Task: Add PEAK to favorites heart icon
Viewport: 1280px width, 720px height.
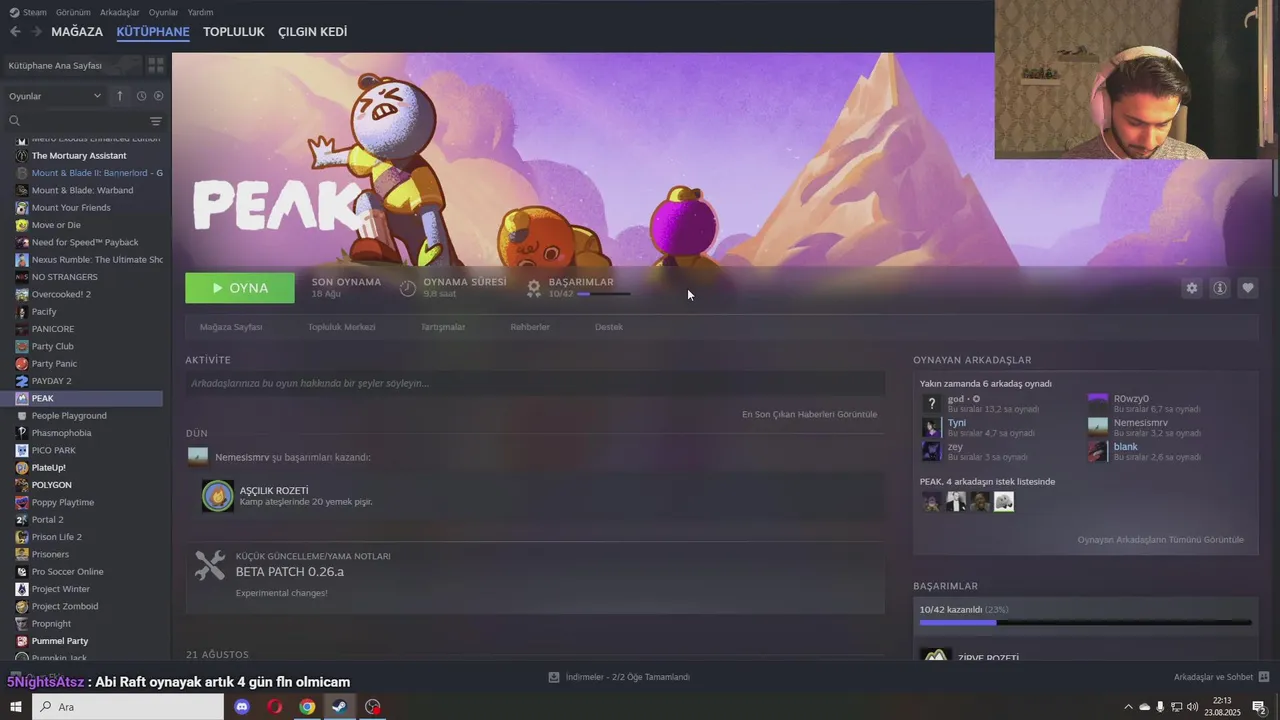Action: (x=1248, y=288)
